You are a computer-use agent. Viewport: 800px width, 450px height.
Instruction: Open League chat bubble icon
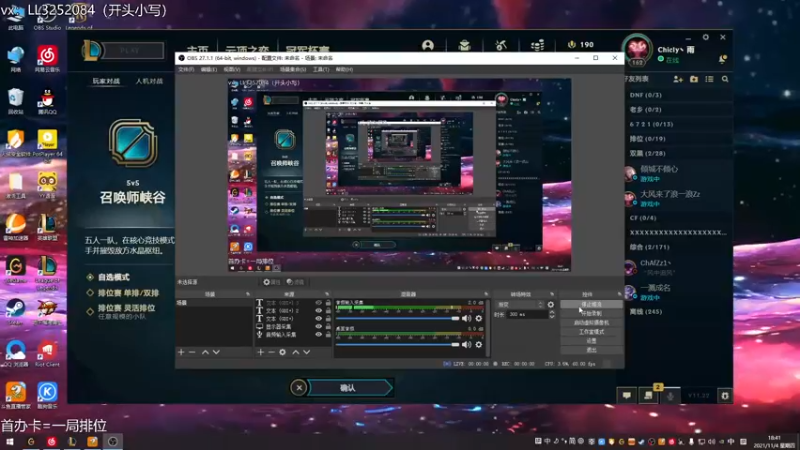pos(627,395)
